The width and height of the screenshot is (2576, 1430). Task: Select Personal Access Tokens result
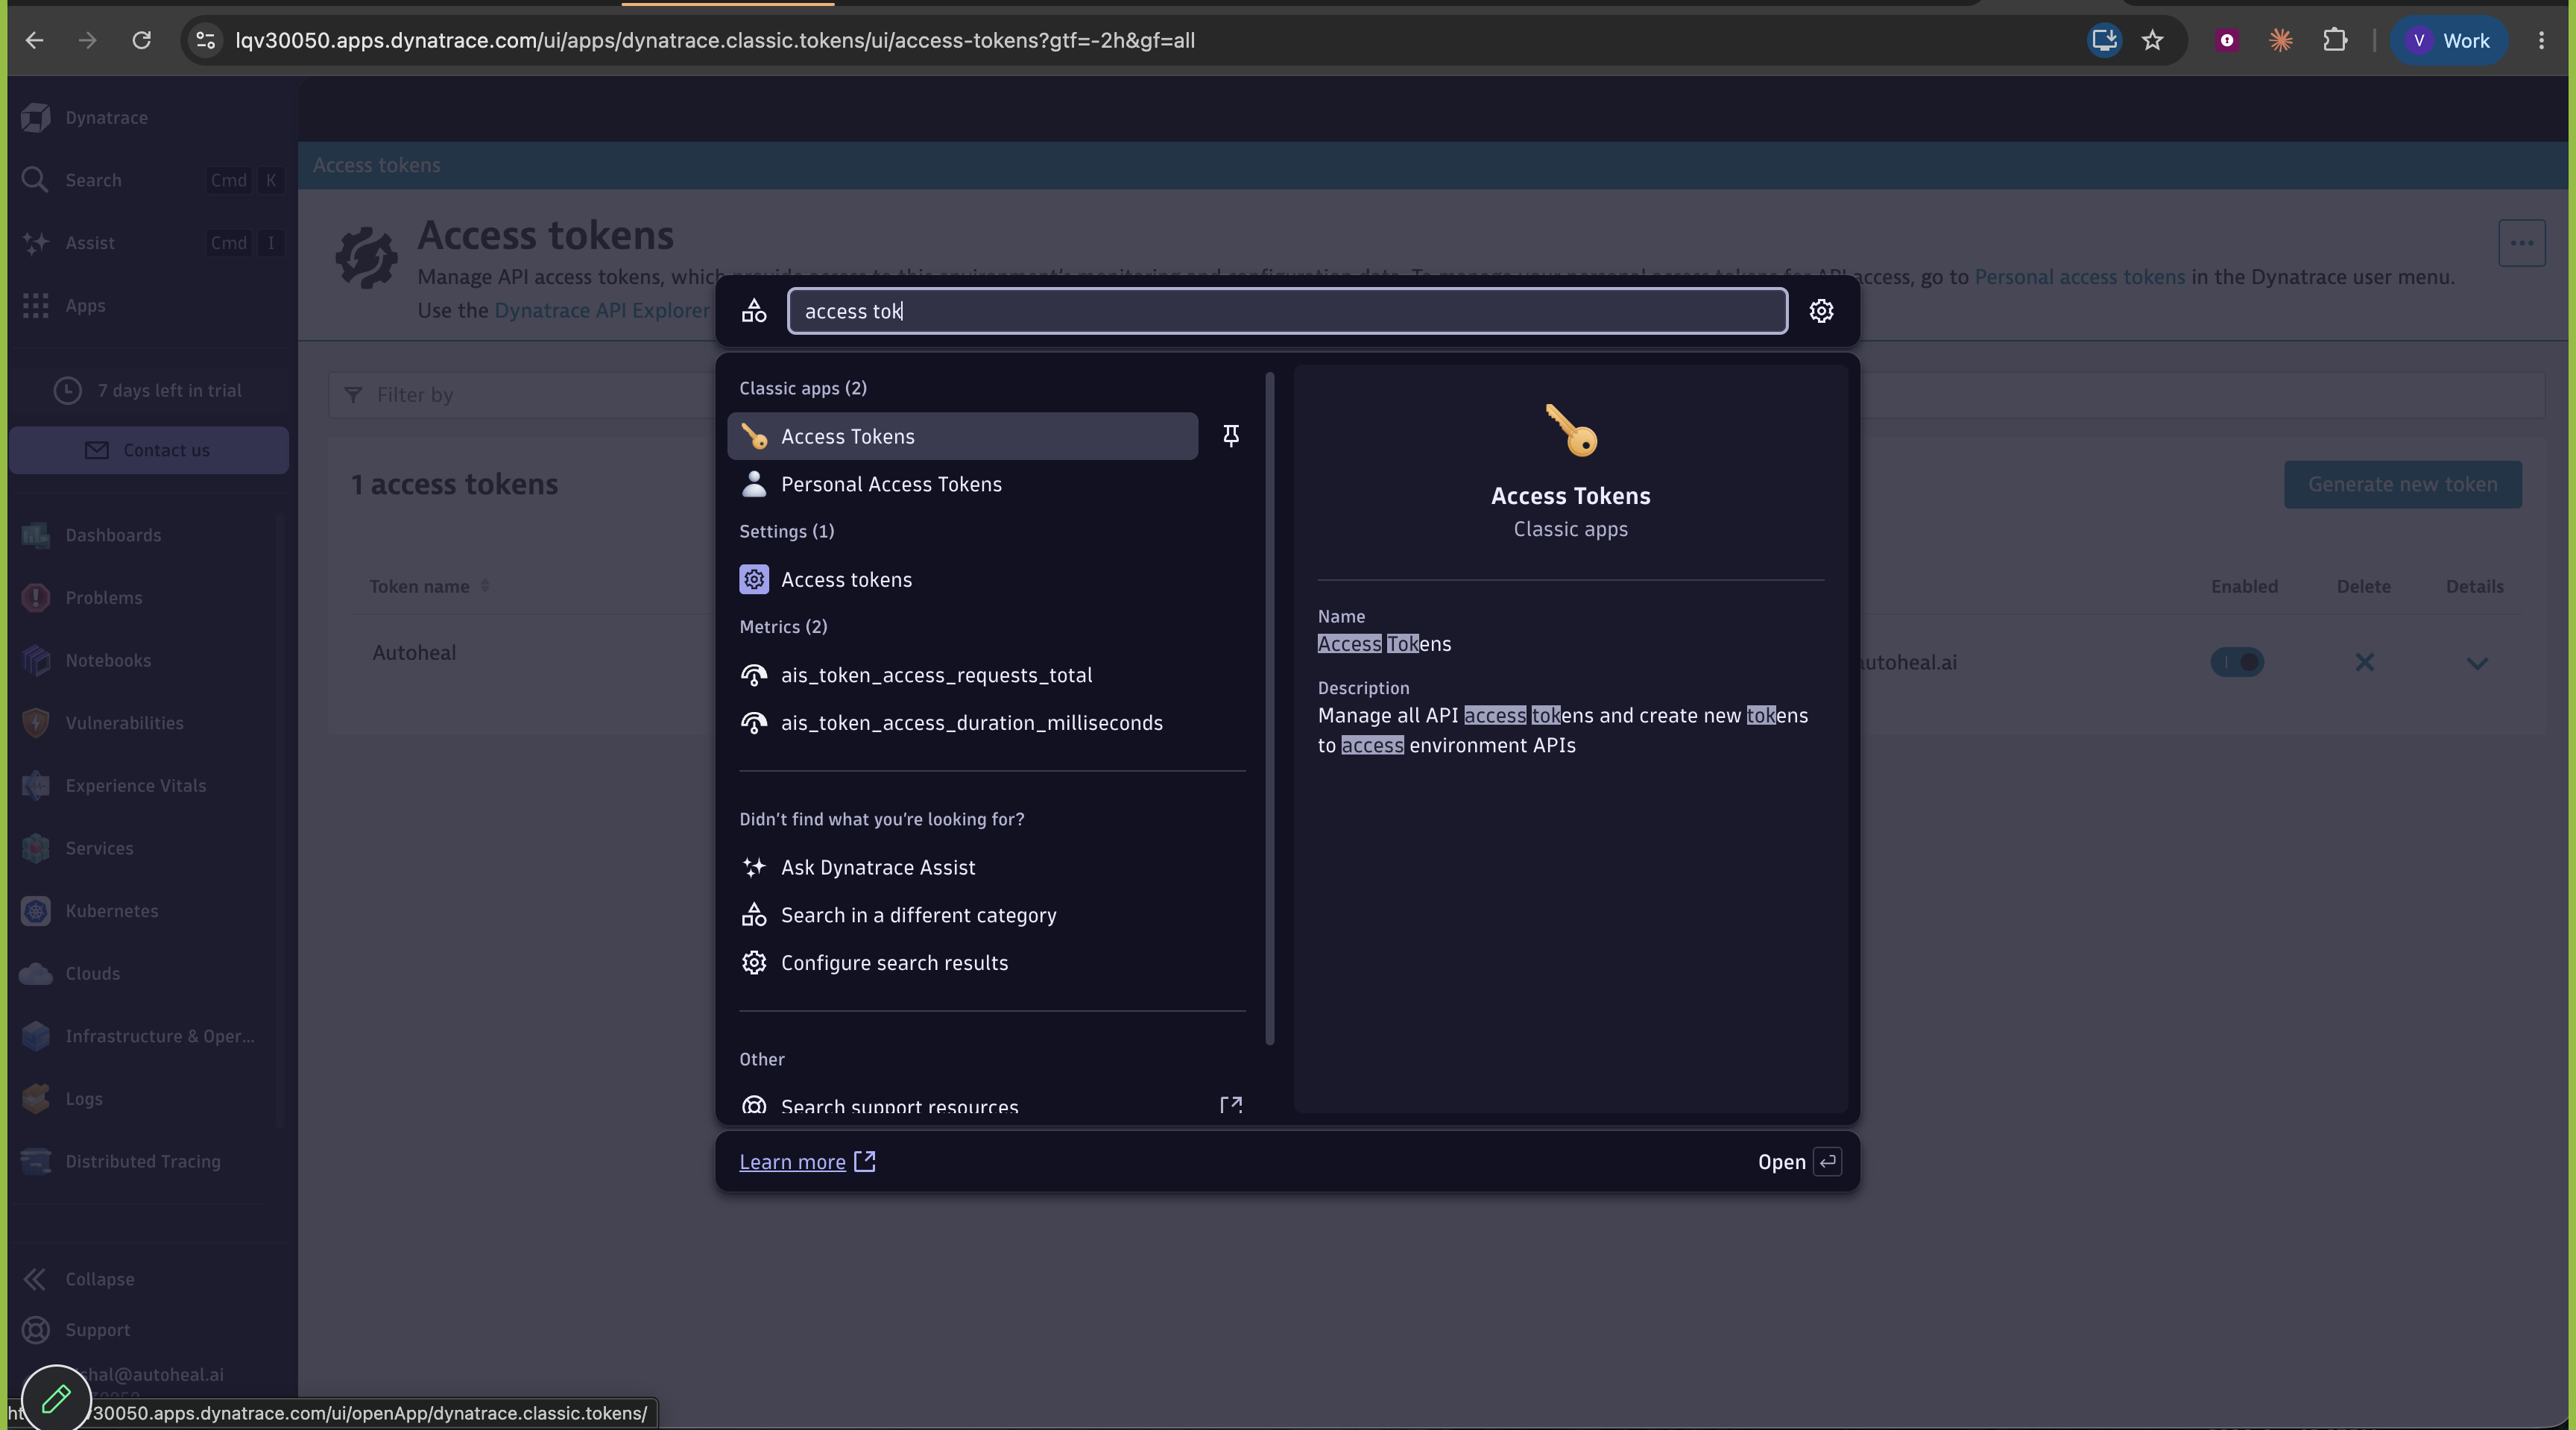[x=891, y=484]
